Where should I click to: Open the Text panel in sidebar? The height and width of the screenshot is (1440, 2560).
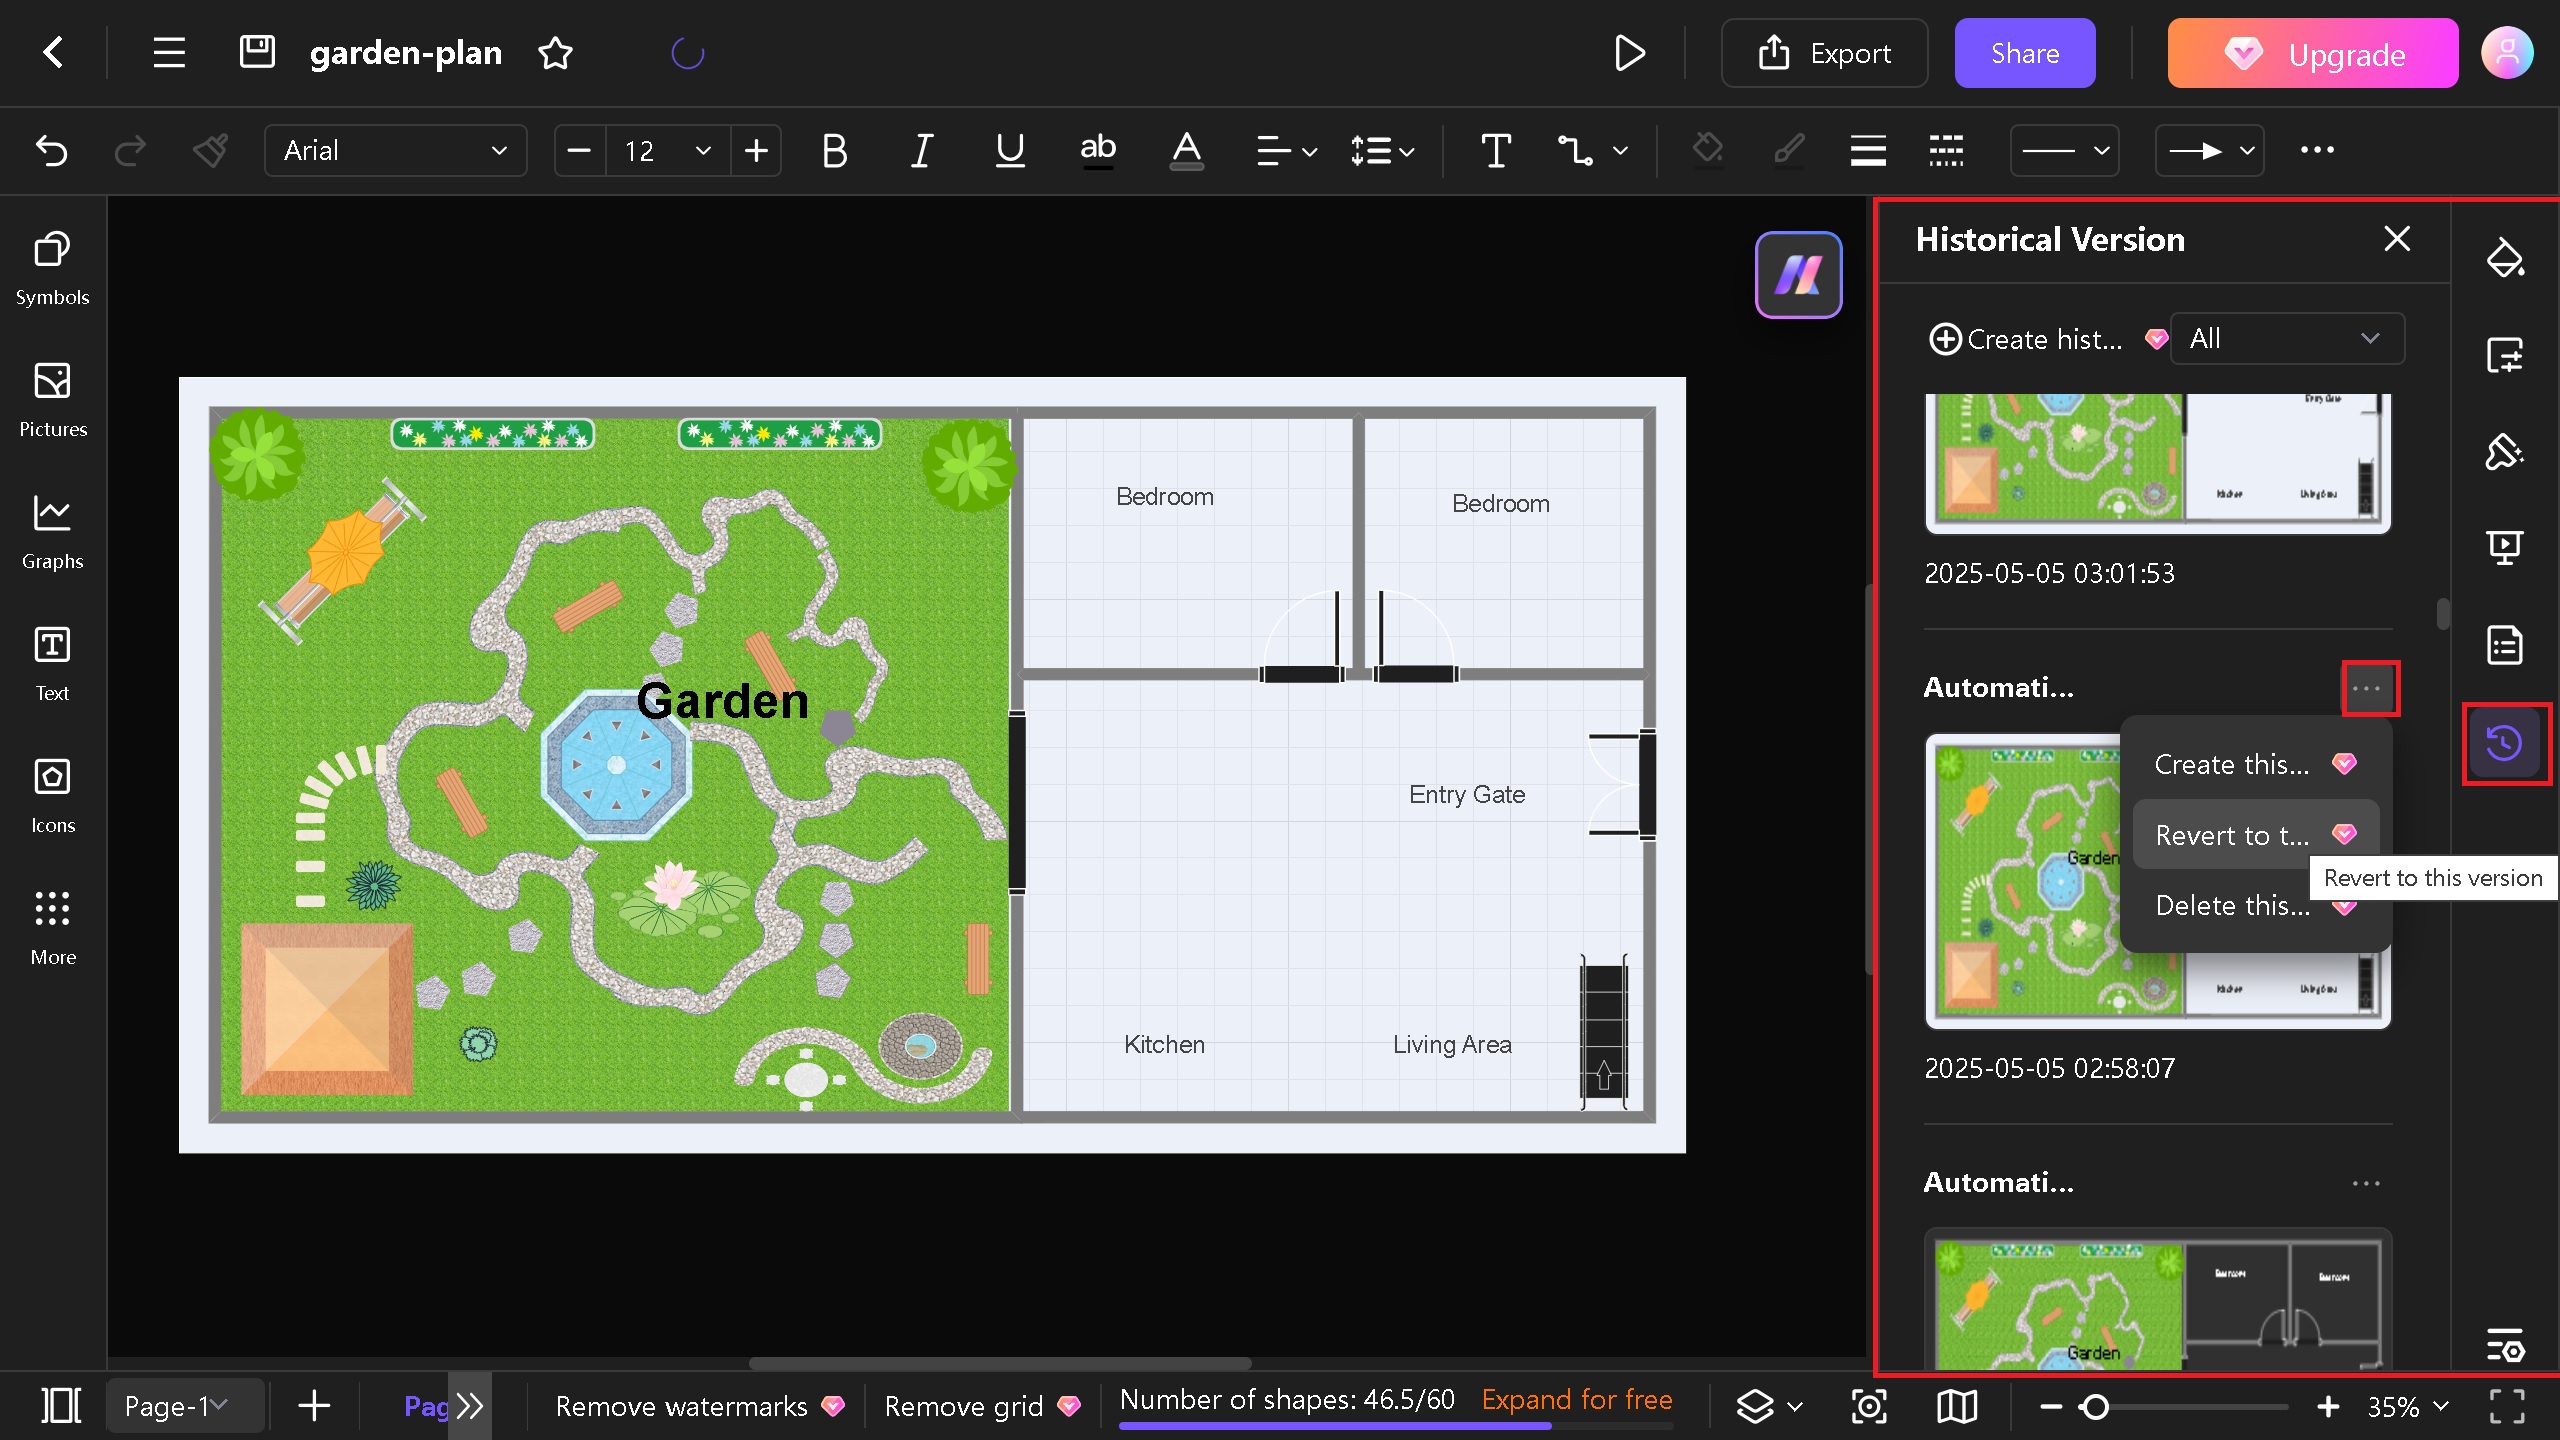pos(53,664)
